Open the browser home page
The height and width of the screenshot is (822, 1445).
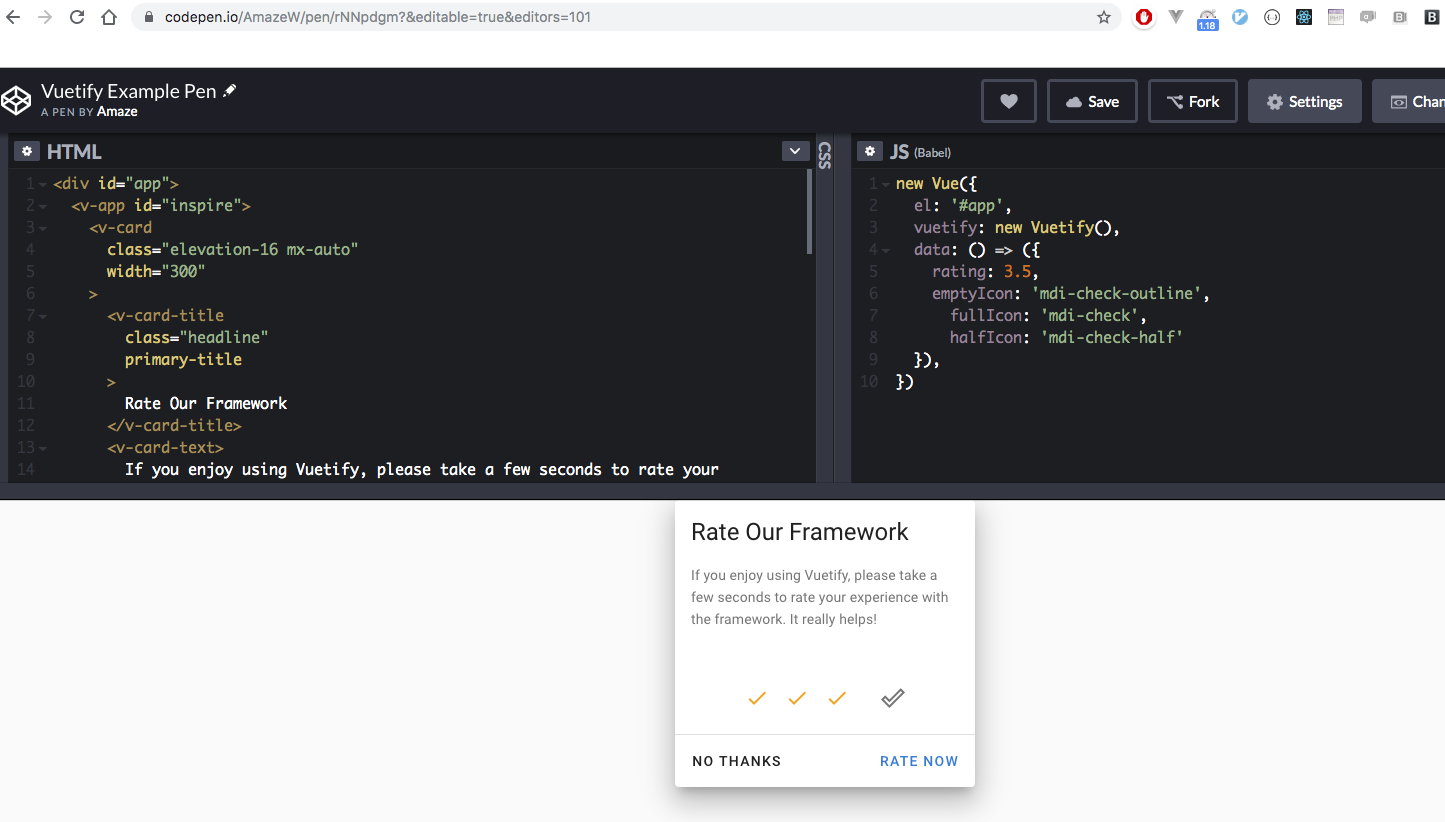[109, 17]
